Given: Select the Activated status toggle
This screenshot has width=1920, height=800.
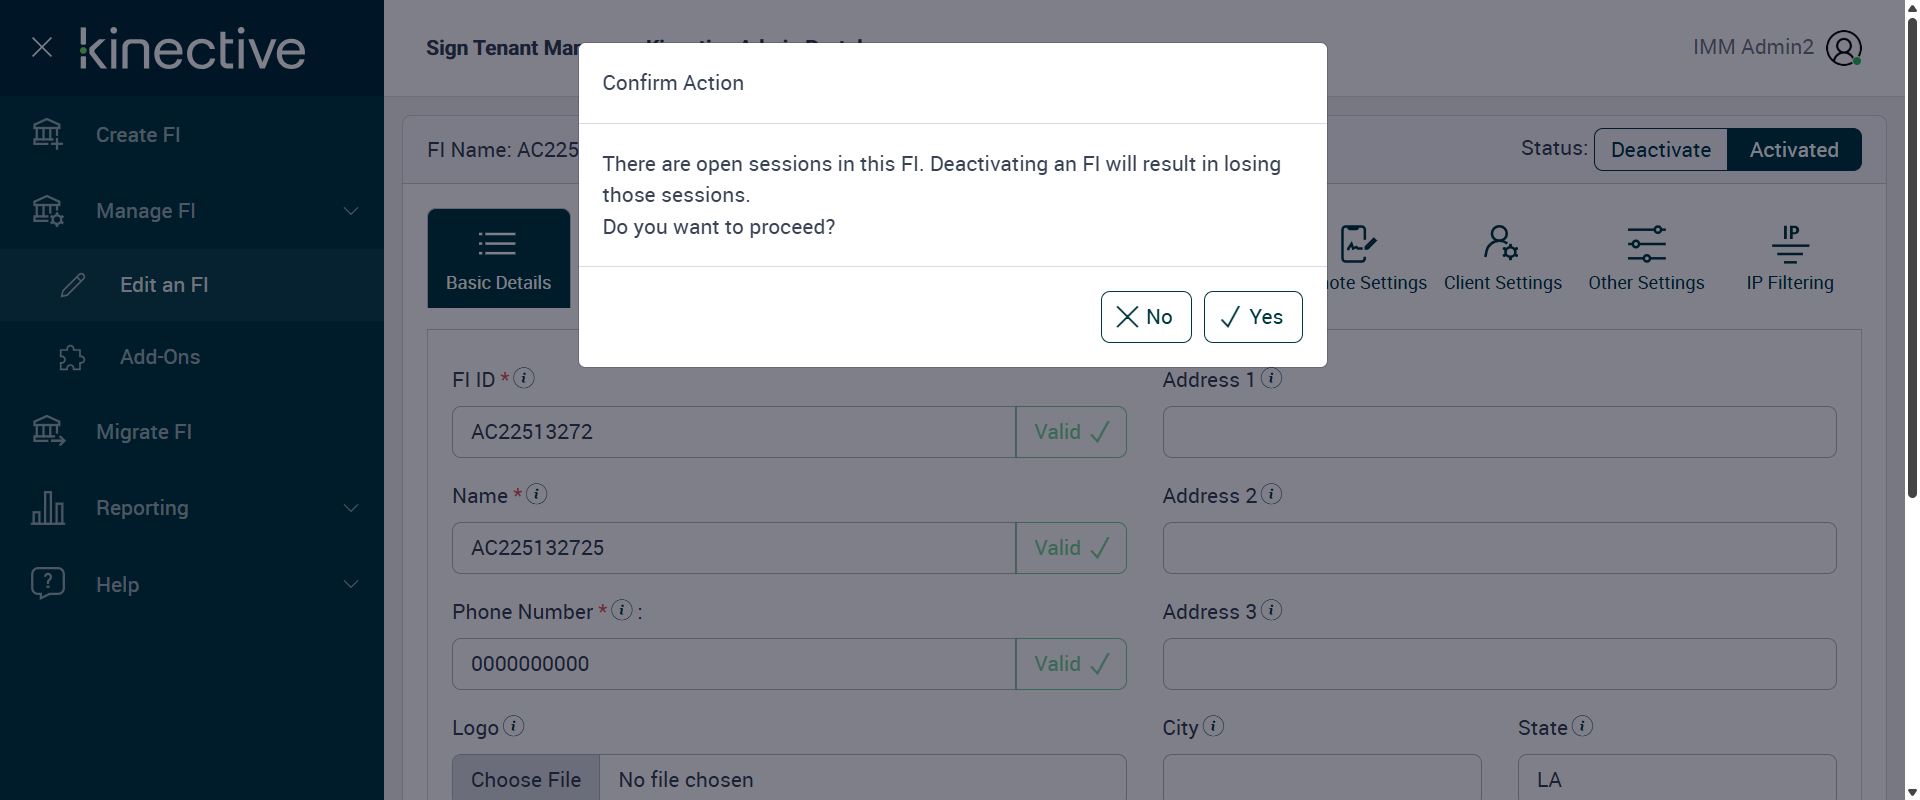Looking at the screenshot, I should [x=1793, y=150].
